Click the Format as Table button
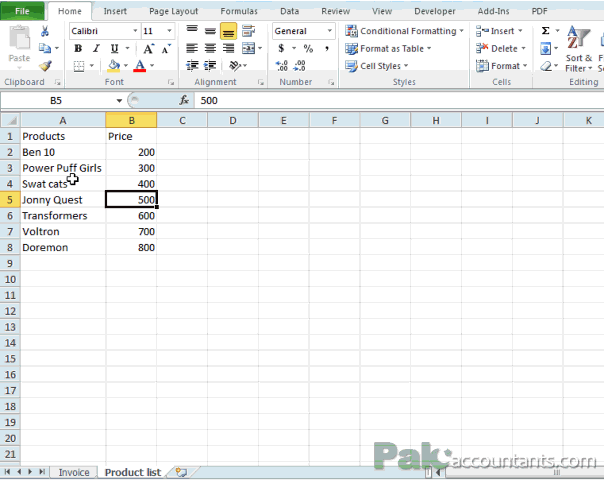The height and width of the screenshot is (480, 604). tap(388, 49)
